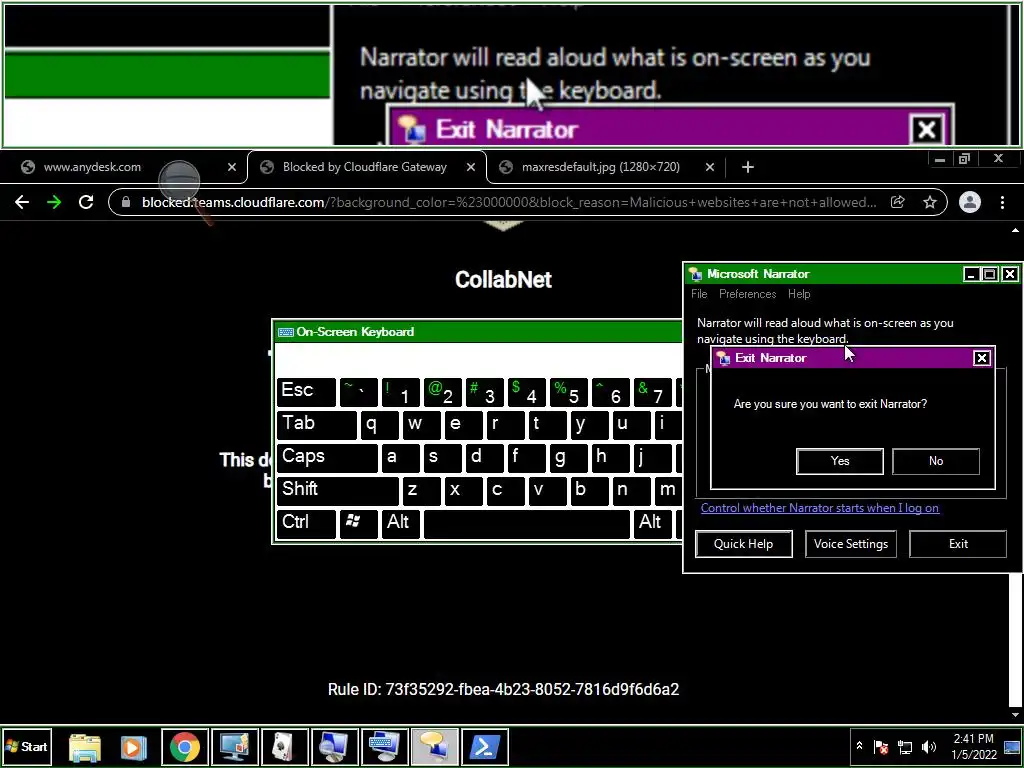
Task: Click the browser address bar URL
Action: tap(509, 202)
